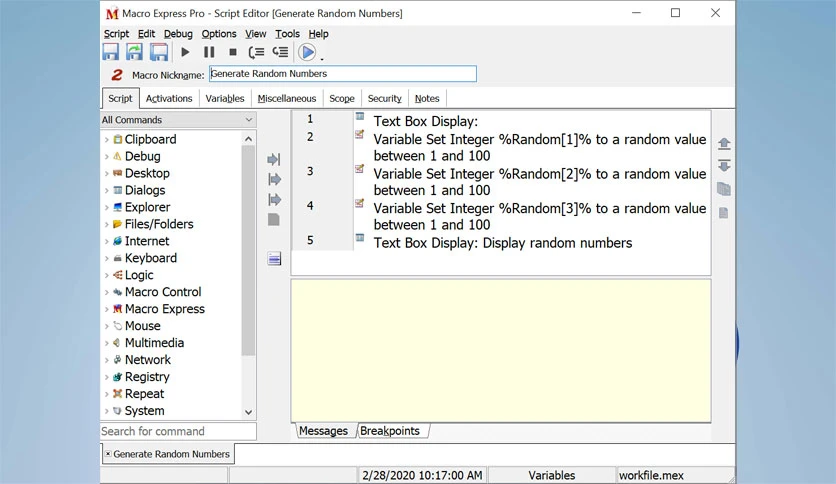Open the Edit menu

click(x=146, y=34)
